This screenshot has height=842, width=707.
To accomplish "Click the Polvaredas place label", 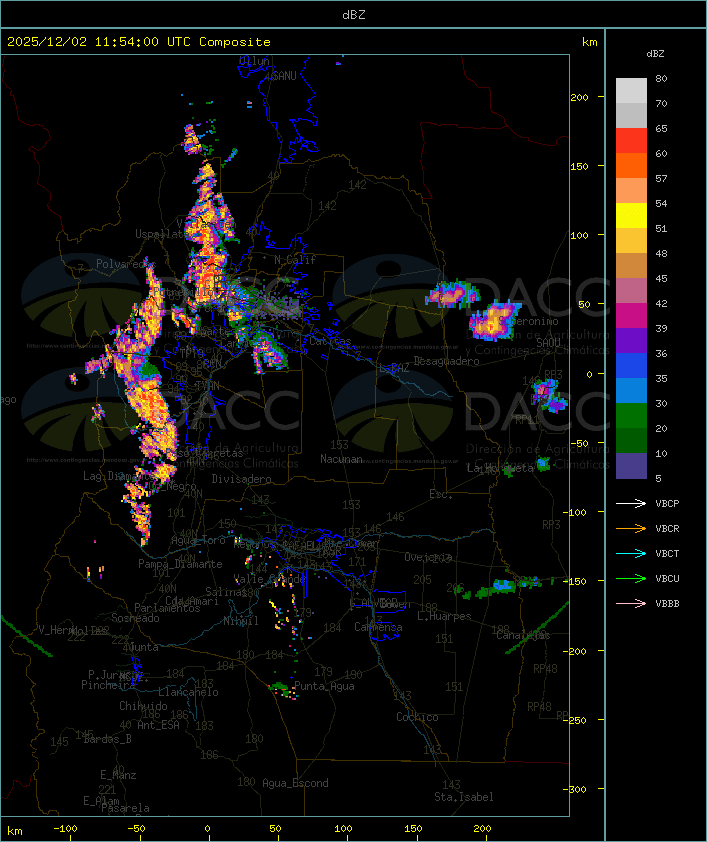I will (125, 264).
